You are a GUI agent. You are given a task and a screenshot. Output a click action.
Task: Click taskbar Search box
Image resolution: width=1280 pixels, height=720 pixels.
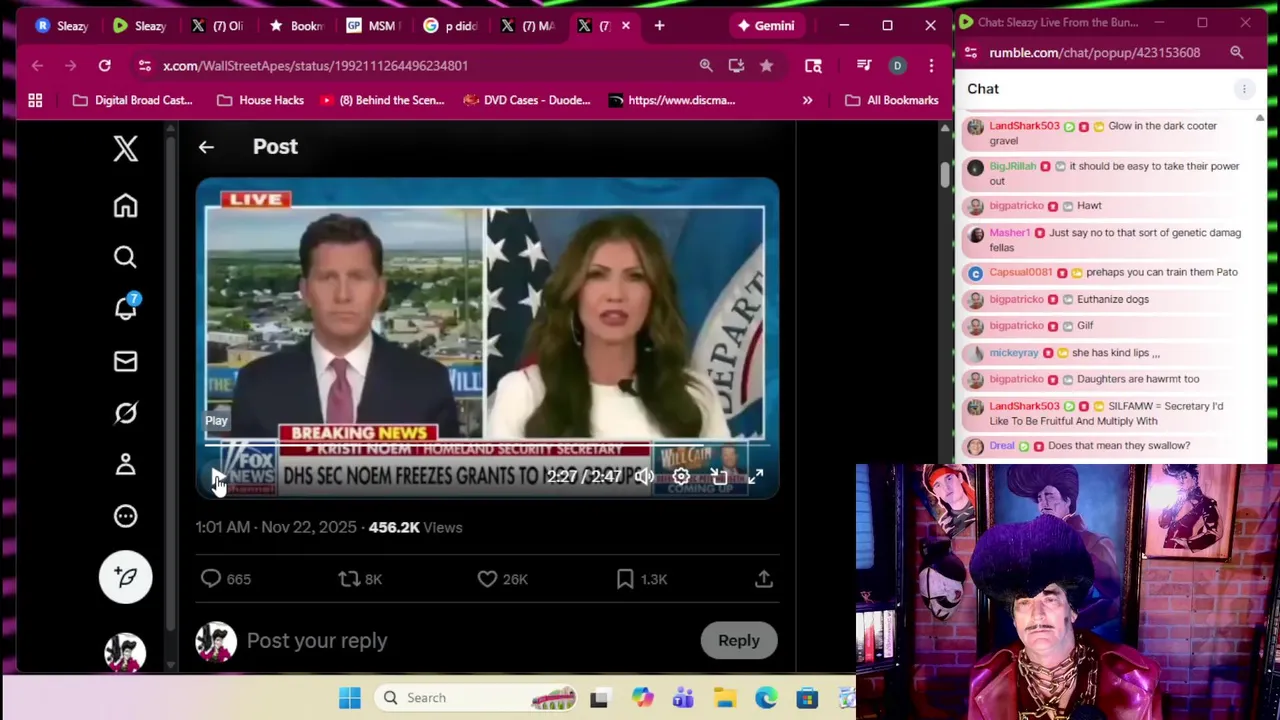coord(478,698)
